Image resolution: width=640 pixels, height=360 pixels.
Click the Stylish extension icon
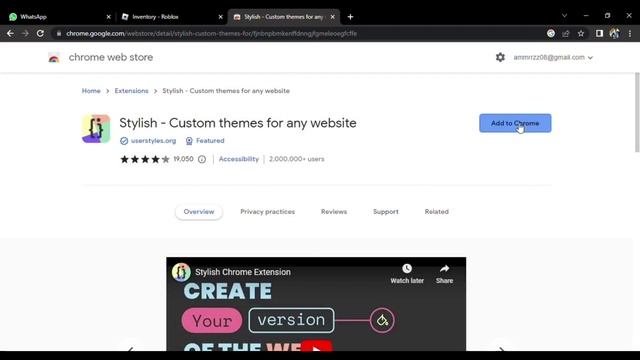point(96,129)
